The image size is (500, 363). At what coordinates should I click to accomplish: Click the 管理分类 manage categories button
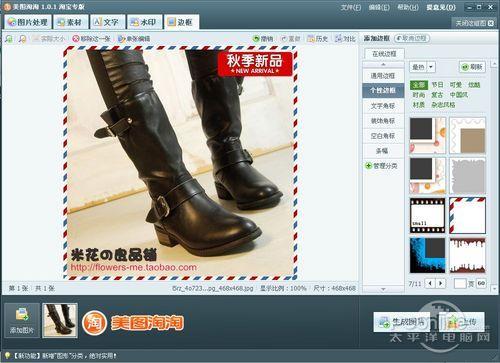click(x=381, y=166)
